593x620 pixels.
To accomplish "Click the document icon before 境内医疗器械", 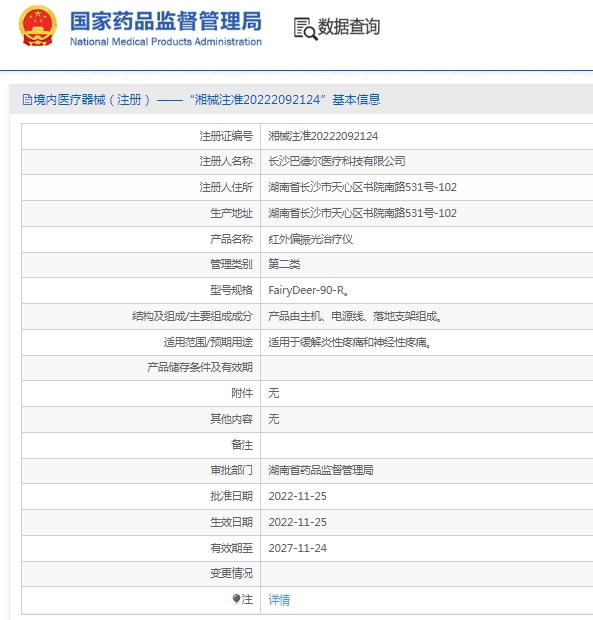I will [x=27, y=100].
